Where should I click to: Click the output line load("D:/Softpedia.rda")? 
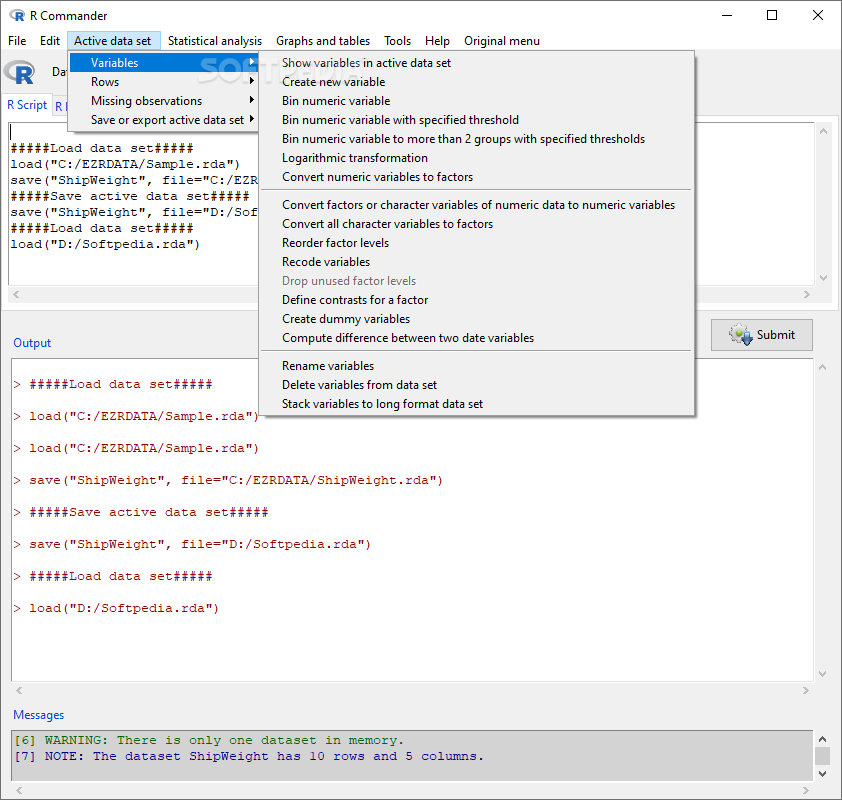(x=124, y=608)
